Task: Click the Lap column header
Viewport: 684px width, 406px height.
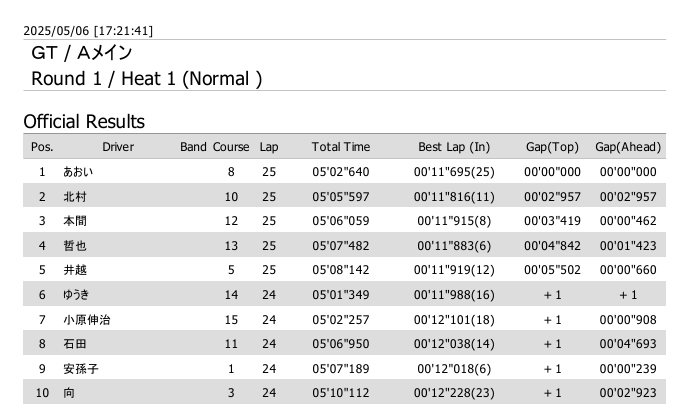Action: (x=269, y=147)
